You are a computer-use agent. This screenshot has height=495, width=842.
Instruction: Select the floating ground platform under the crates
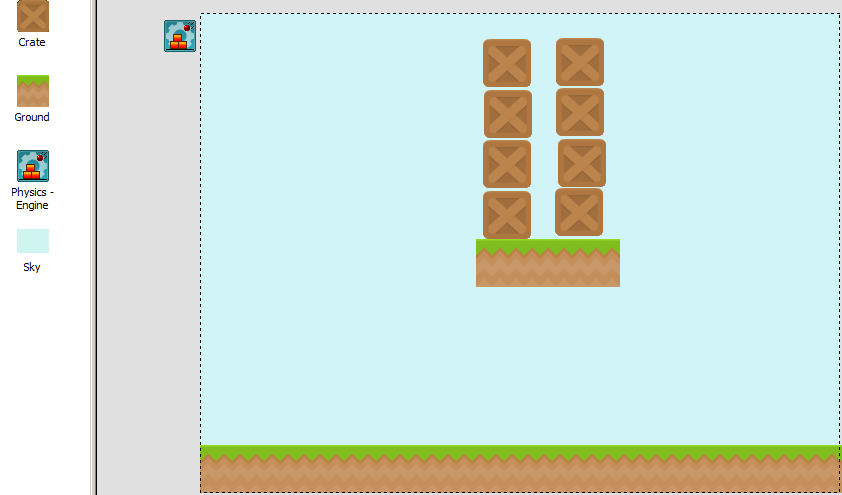[548, 263]
